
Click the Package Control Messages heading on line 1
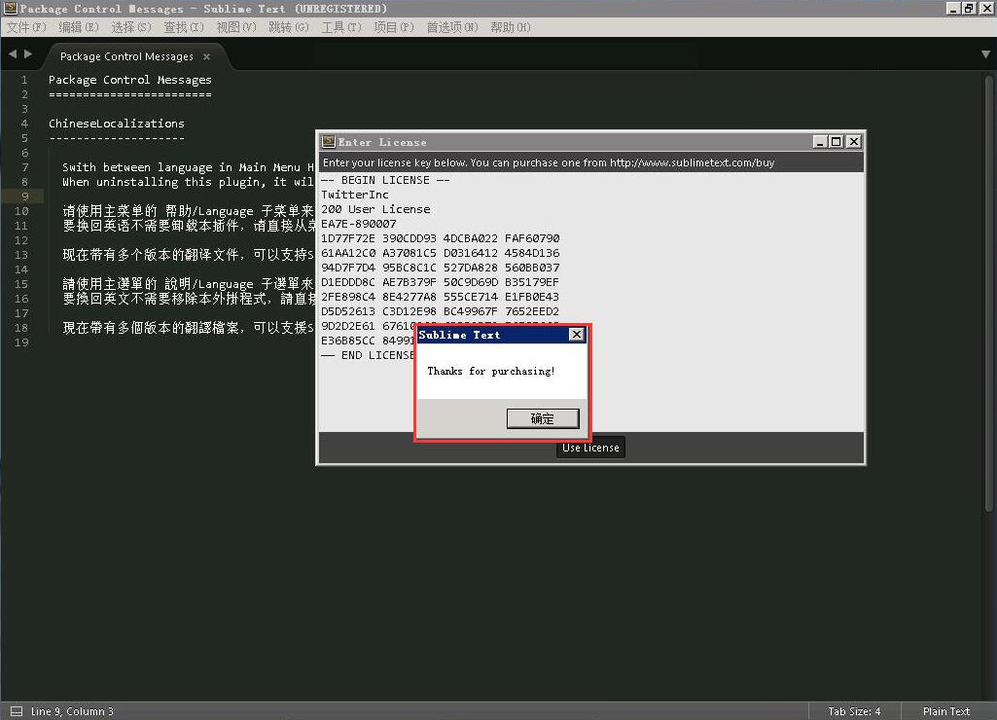pyautogui.click(x=130, y=80)
